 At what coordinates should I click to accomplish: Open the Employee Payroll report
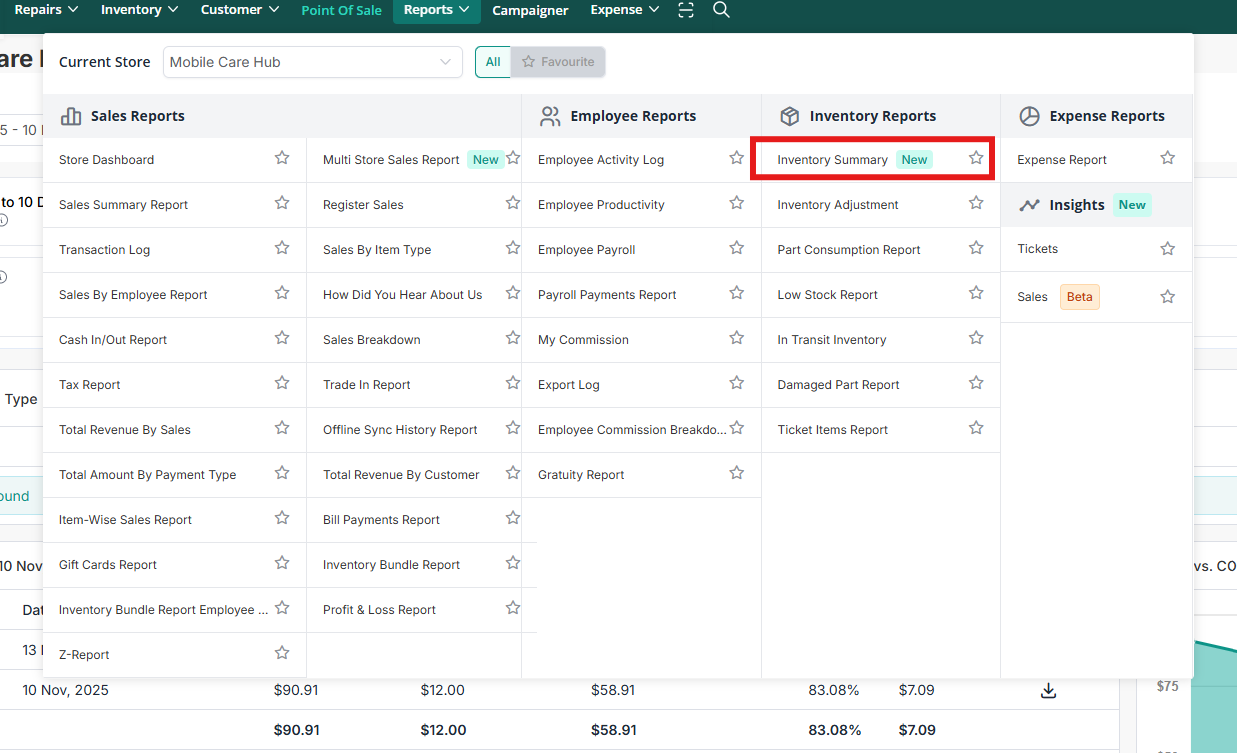tap(586, 250)
